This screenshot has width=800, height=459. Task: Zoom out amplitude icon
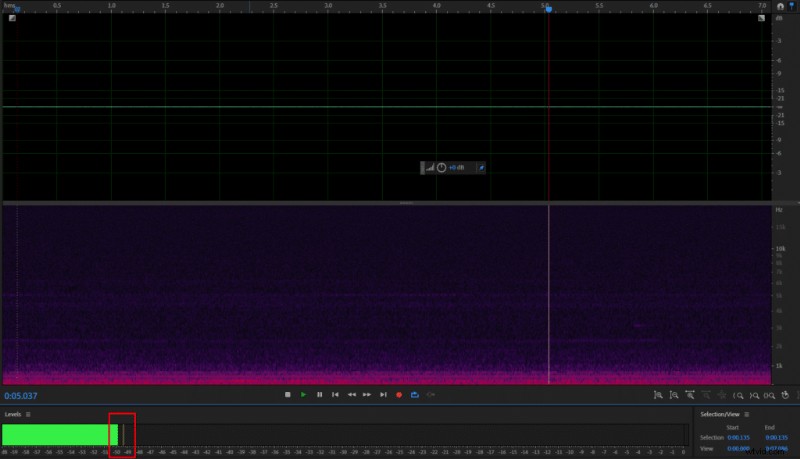(674, 395)
